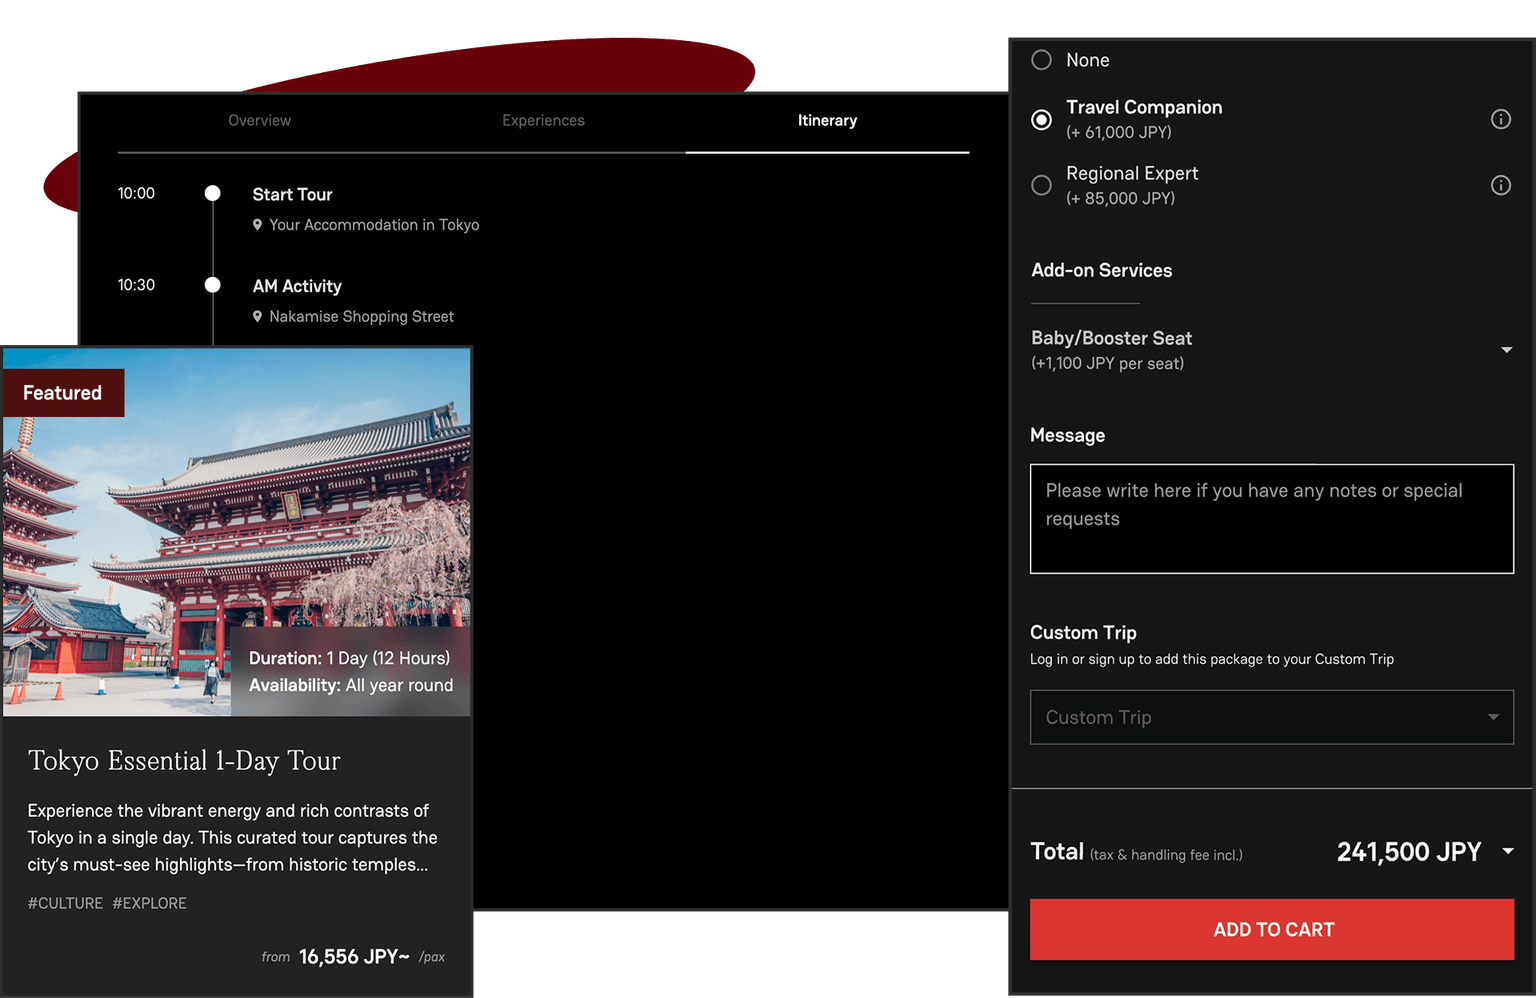Choose the Regional Expert radio option
This screenshot has width=1536, height=998.
pyautogui.click(x=1041, y=185)
